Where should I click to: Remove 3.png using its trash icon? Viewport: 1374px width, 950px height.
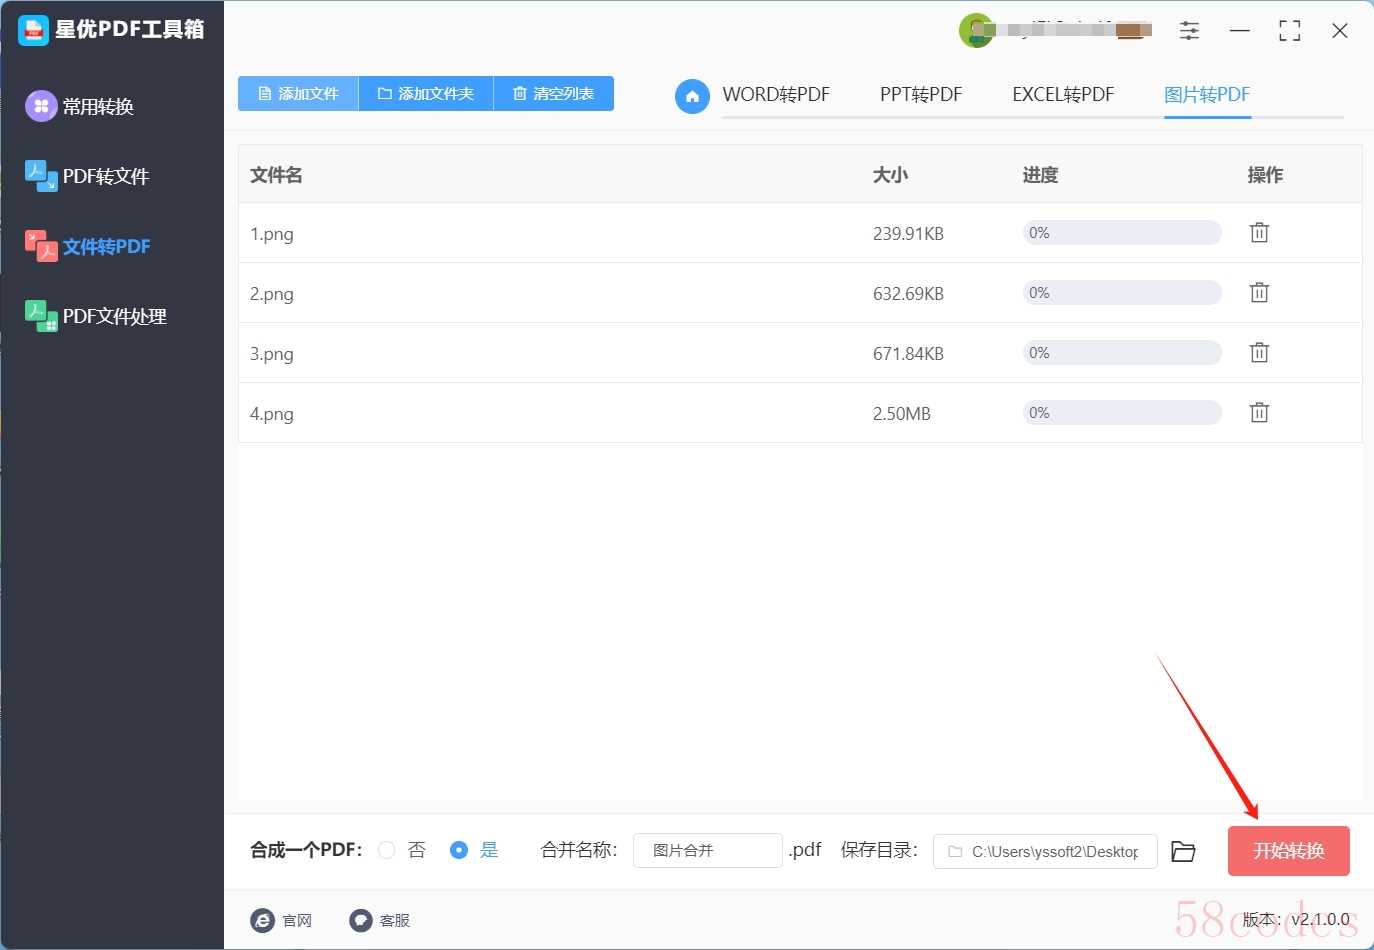(1259, 352)
